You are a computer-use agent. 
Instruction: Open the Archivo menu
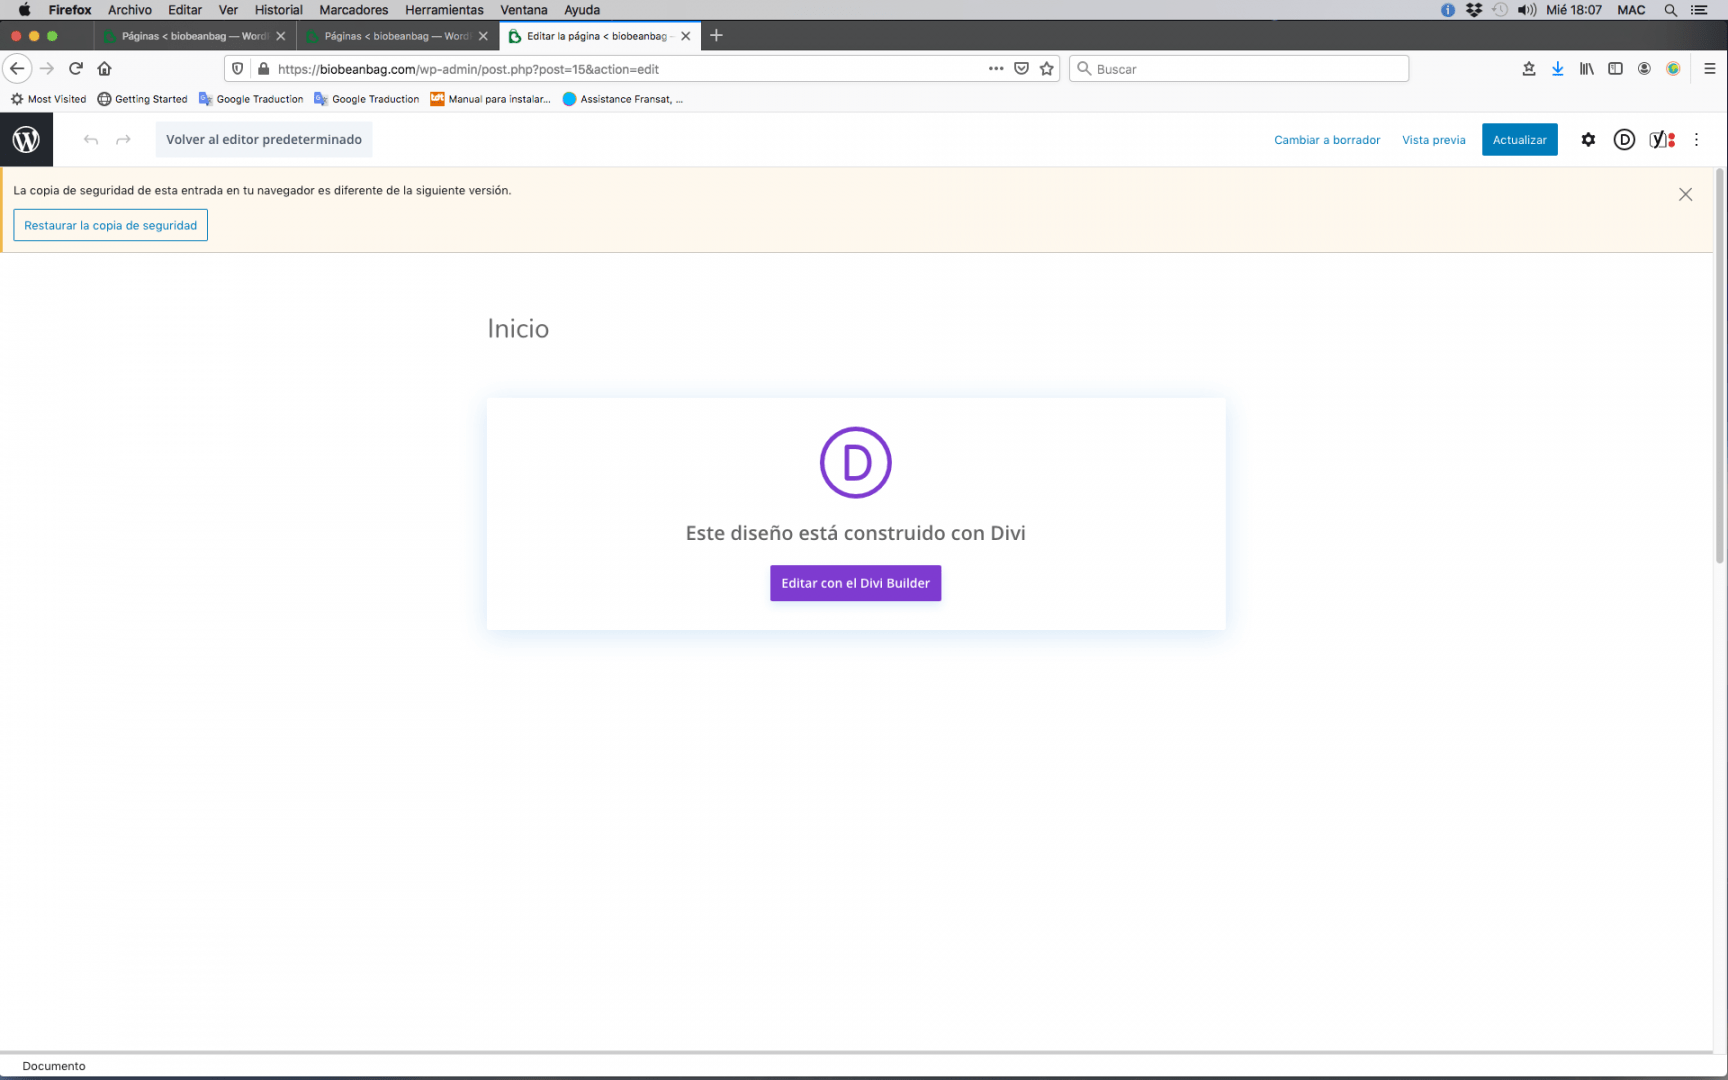pyautogui.click(x=130, y=10)
